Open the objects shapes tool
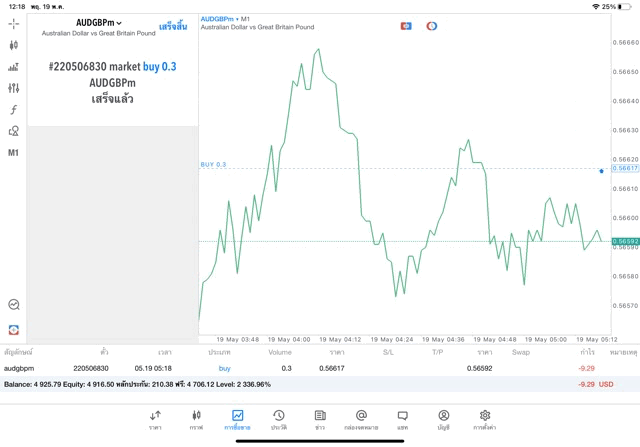 pos(13,131)
